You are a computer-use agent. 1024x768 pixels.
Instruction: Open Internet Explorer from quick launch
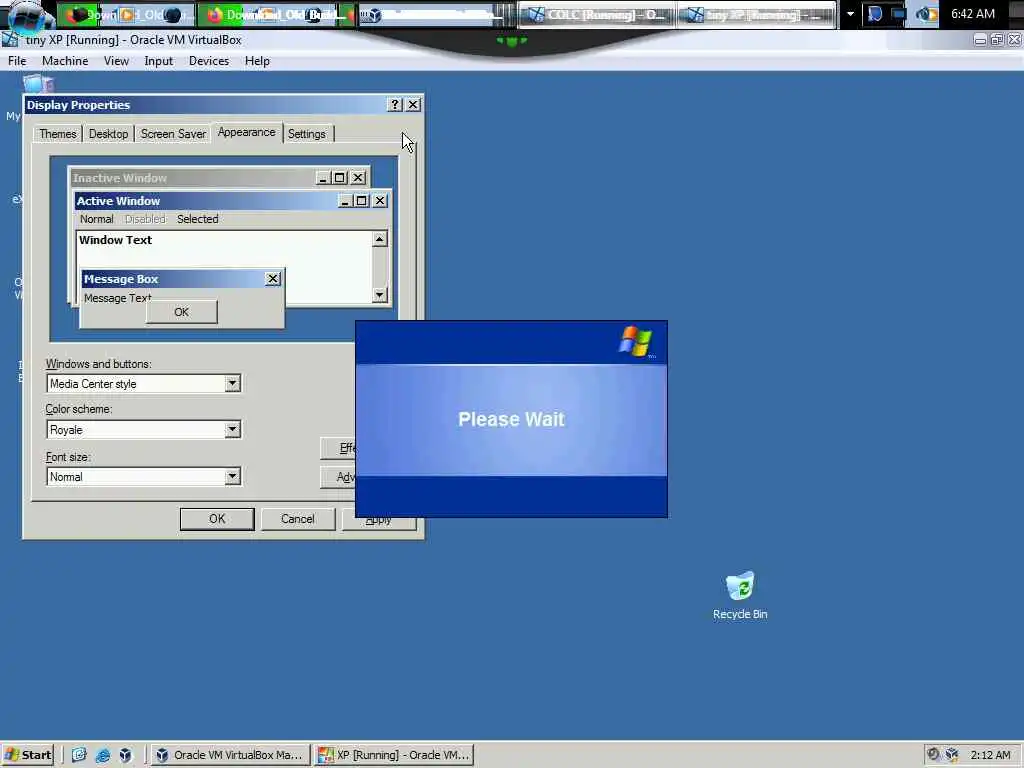(x=103, y=755)
